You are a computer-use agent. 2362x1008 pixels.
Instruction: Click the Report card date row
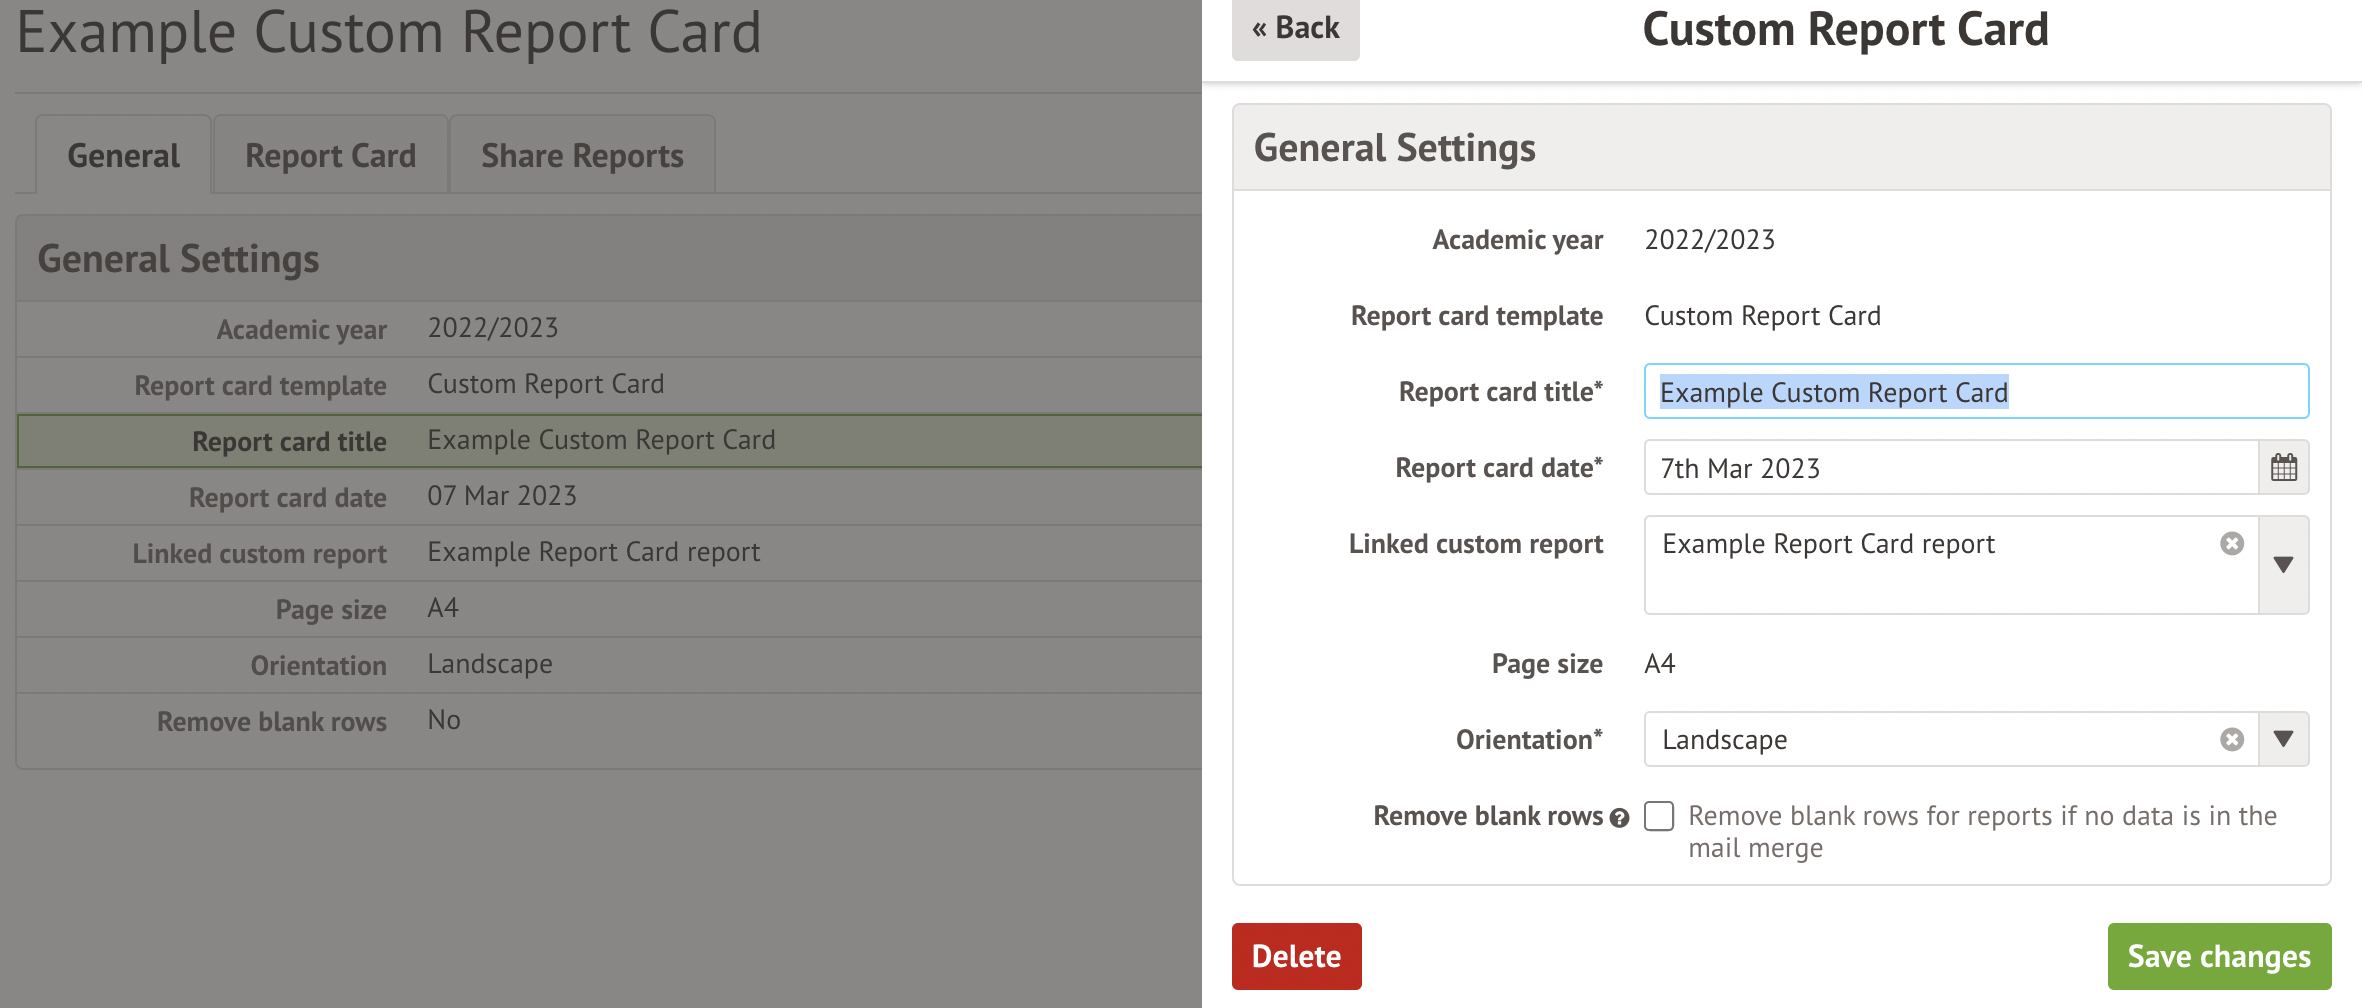(x=608, y=497)
